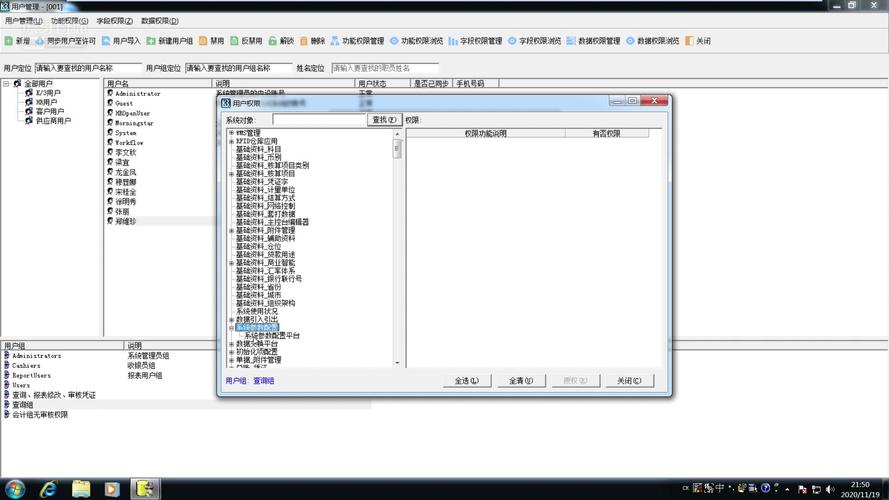Click the 全清(U) button
The height and width of the screenshot is (500, 889).
tap(520, 380)
